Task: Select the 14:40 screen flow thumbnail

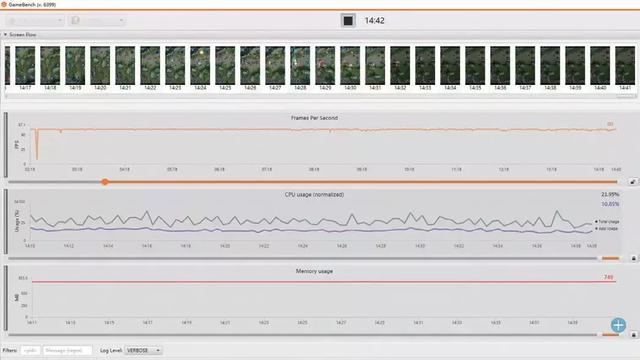Action: point(600,65)
